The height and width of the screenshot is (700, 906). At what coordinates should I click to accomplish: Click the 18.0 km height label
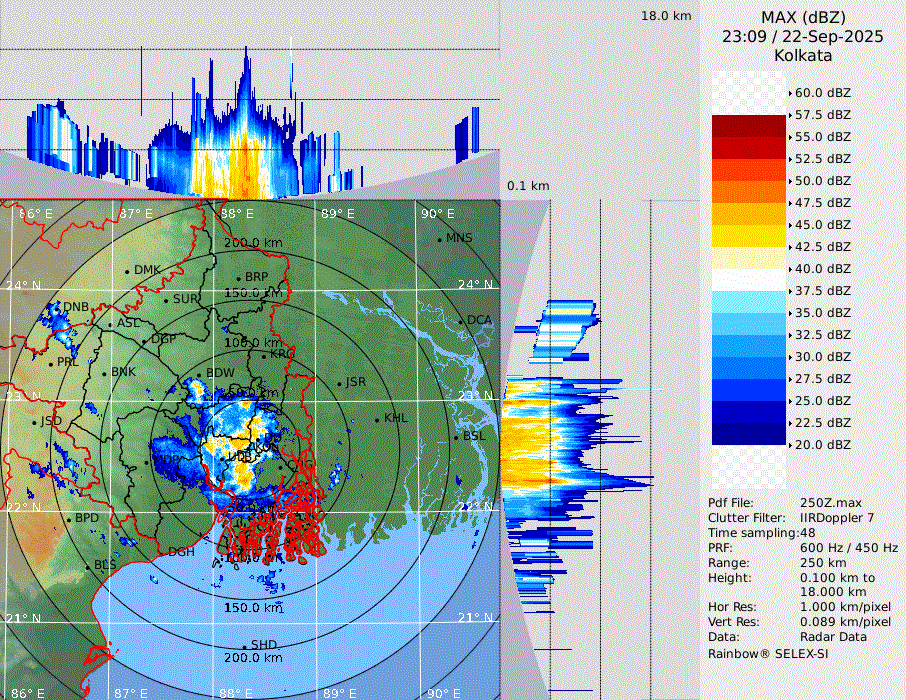coord(666,16)
